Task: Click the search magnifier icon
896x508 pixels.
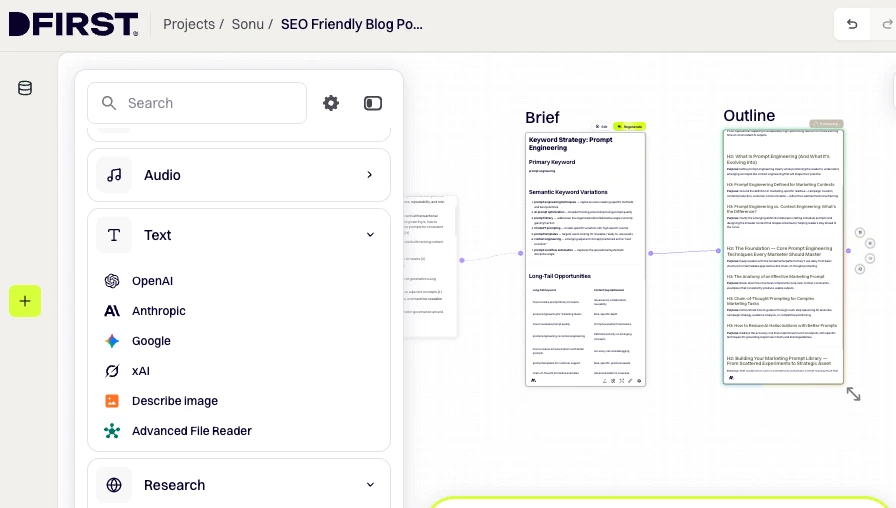Action: [x=109, y=103]
